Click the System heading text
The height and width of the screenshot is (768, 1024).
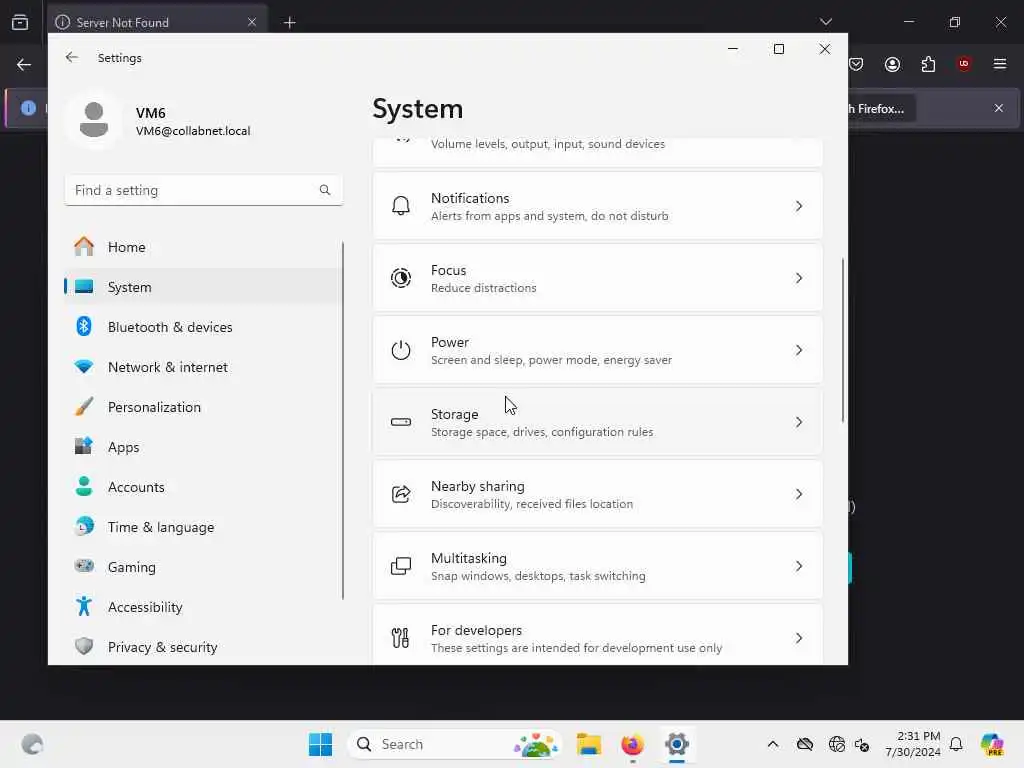click(x=417, y=108)
